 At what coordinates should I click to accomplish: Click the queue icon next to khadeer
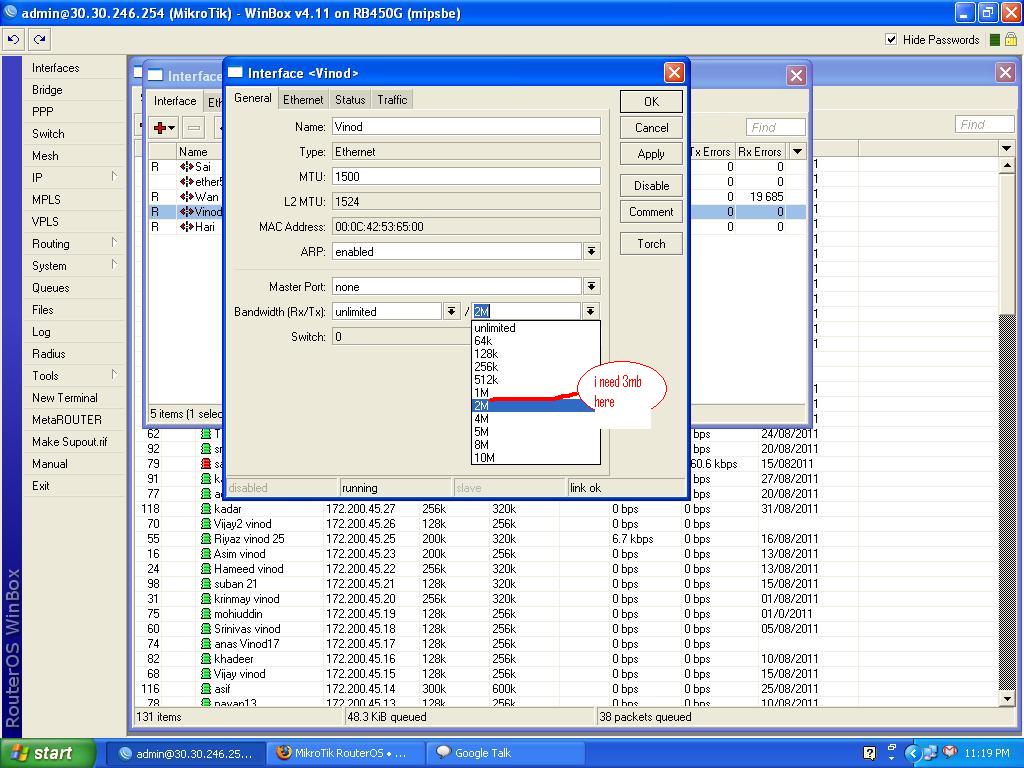206,659
